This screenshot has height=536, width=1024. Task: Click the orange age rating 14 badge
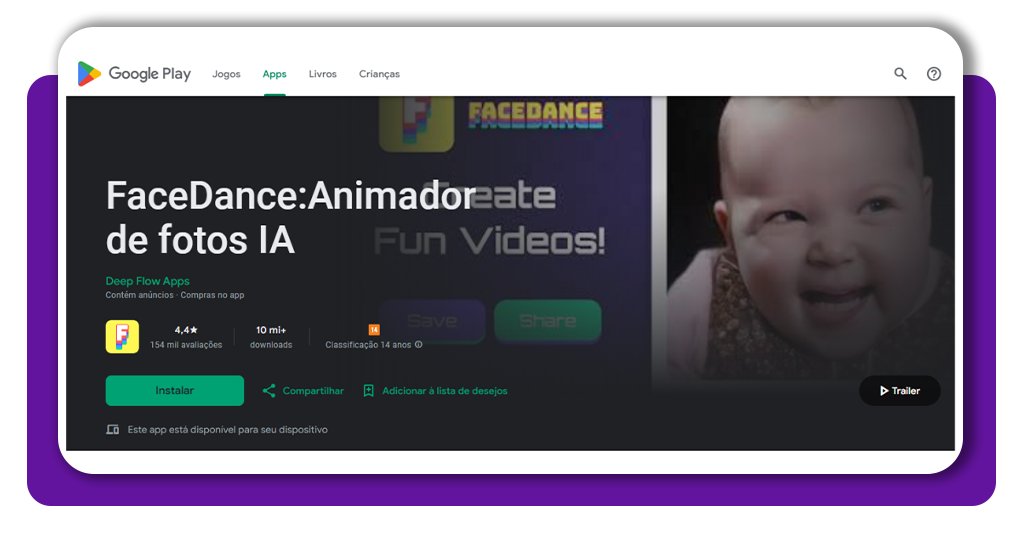[374, 329]
